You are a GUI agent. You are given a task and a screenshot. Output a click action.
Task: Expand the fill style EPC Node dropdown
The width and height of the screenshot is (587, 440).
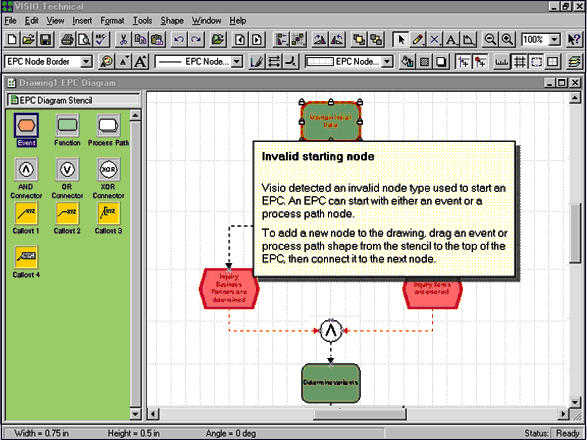click(387, 61)
